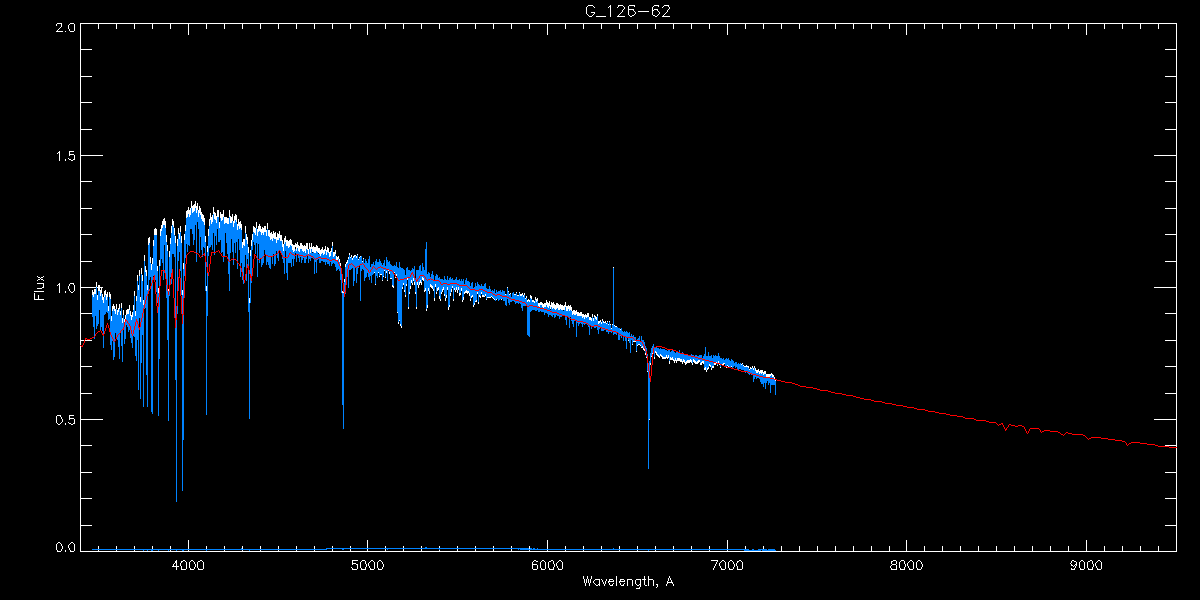Click the 7000 wavelength tick label
1200x600 pixels.
point(727,564)
